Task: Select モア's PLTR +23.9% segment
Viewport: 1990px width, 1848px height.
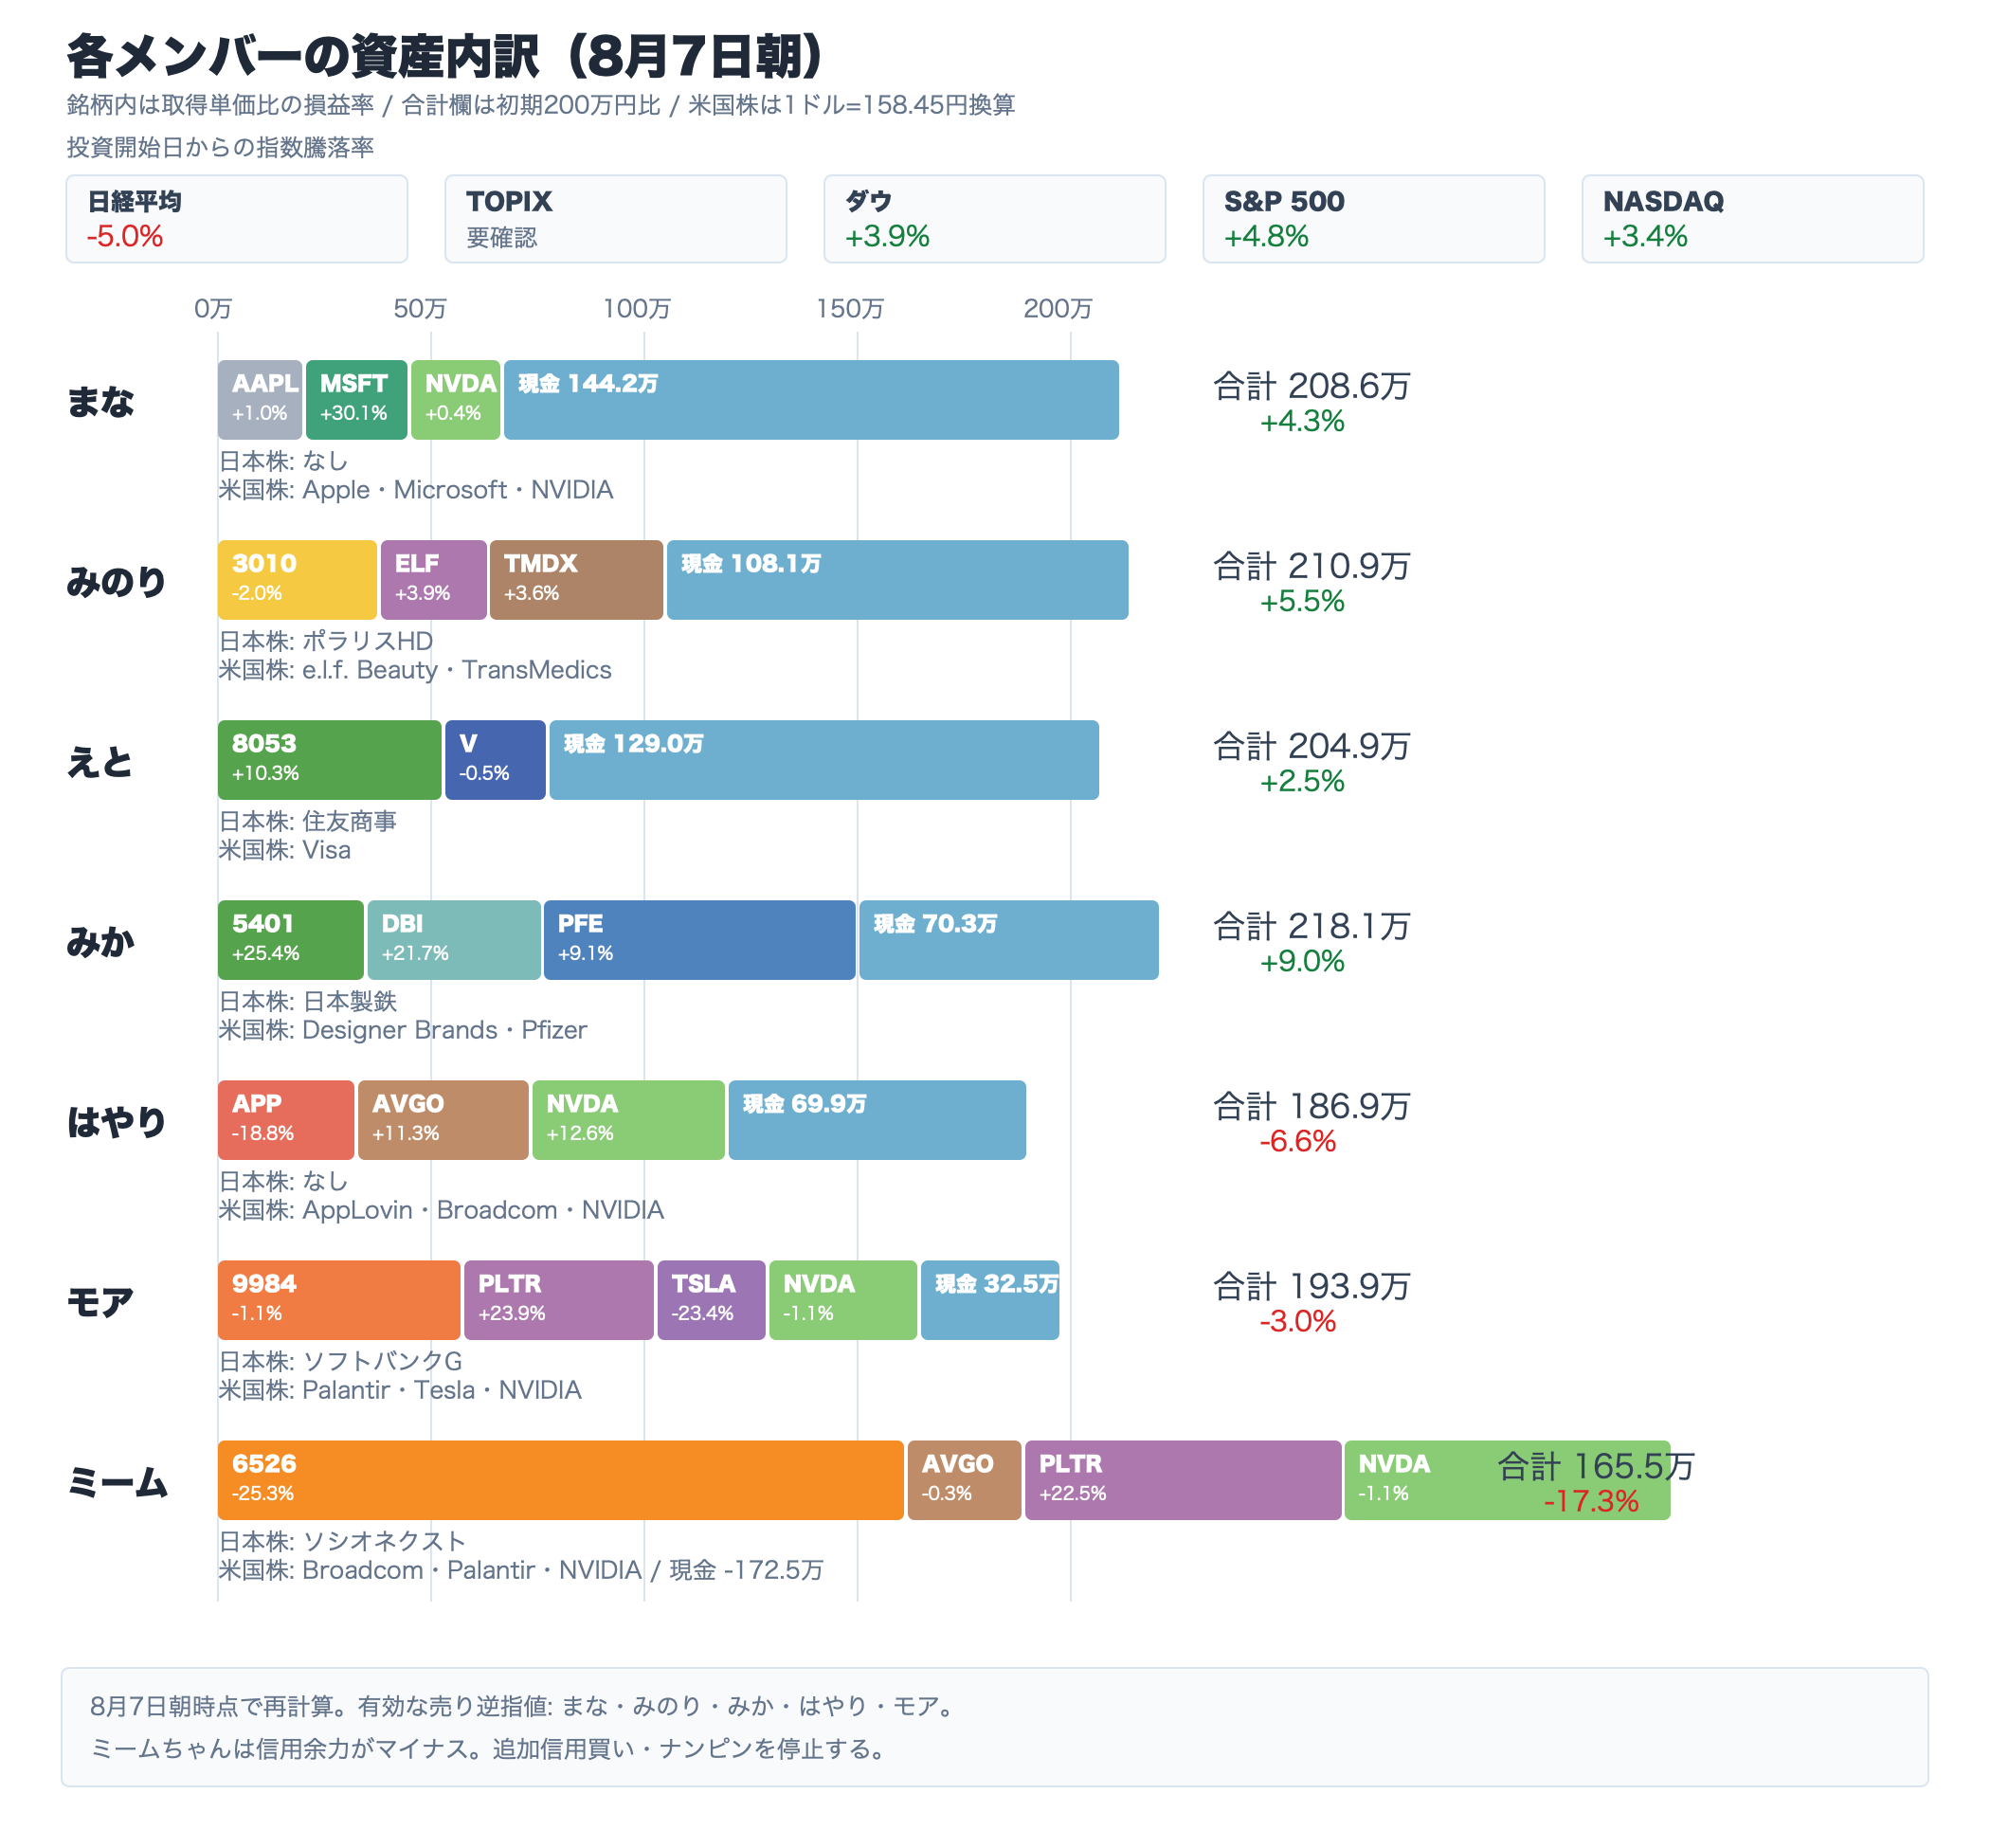Action: click(x=558, y=1300)
